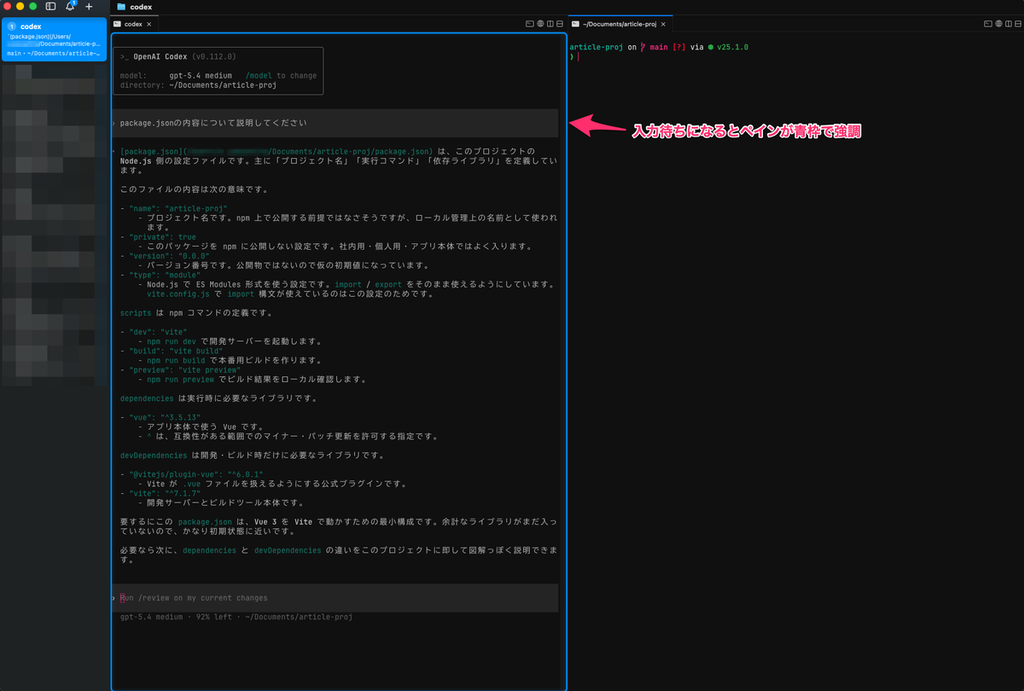Viewport: 1024px width, 691px height.
Task: Select the codex terminal tab
Action: pyautogui.click(x=134, y=24)
